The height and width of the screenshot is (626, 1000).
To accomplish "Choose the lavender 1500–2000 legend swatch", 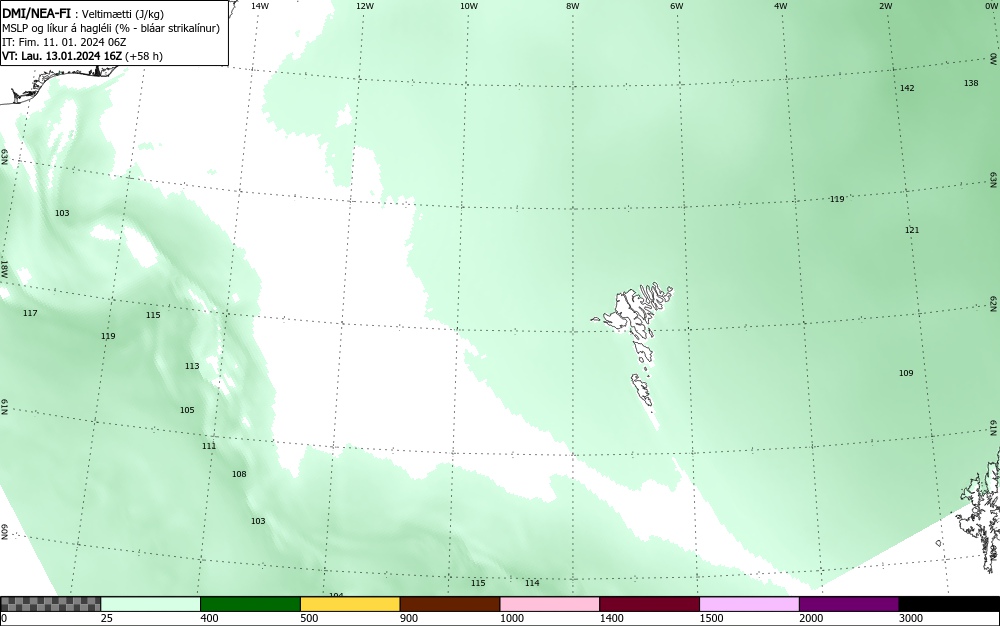I will click(749, 604).
